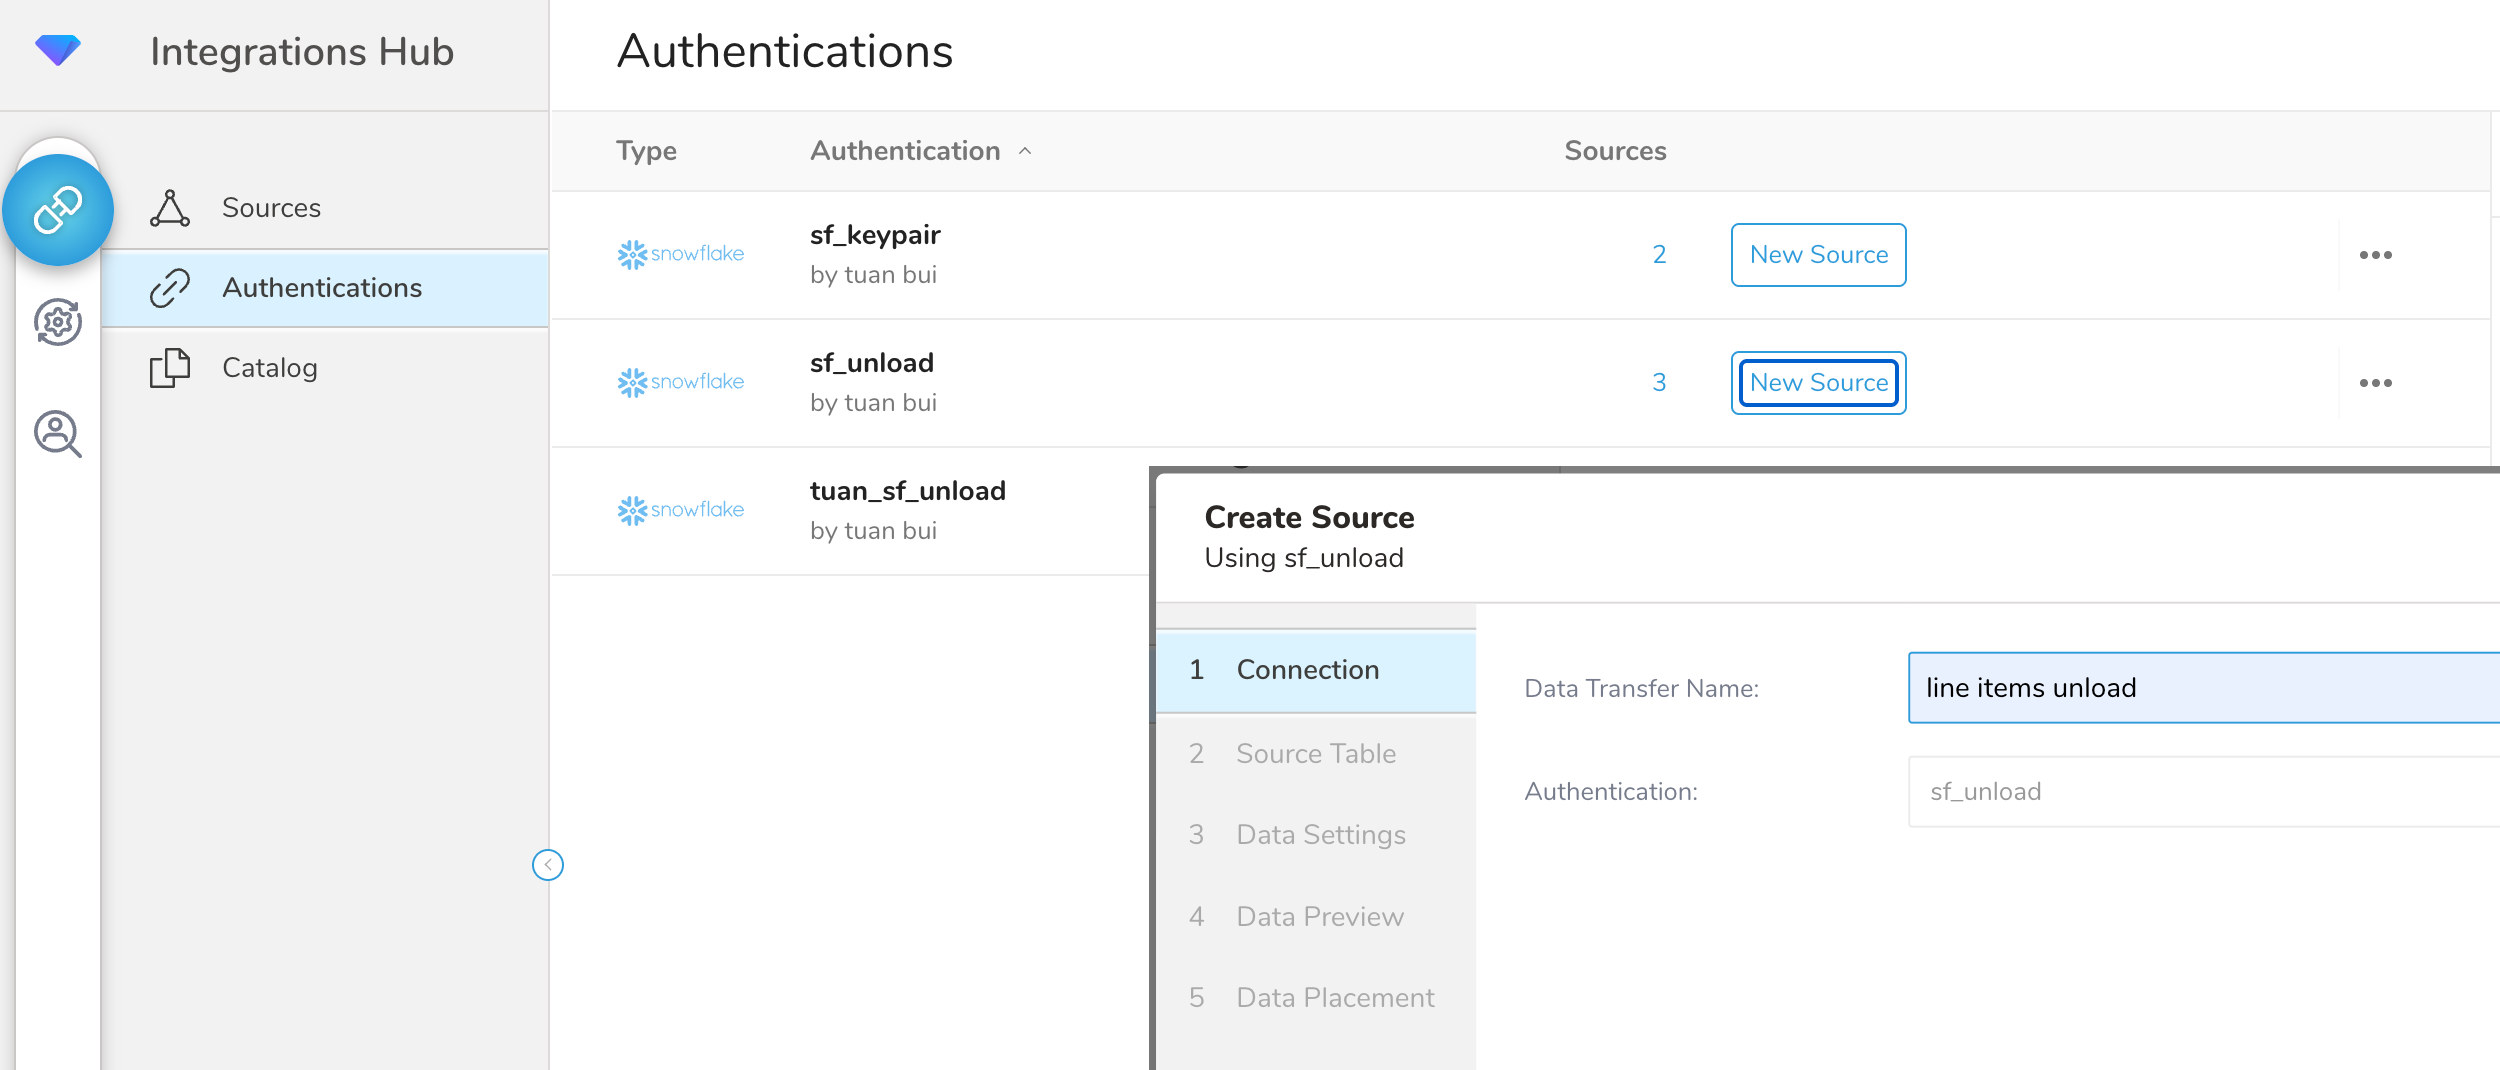2500x1070 pixels.
Task: Open the sf_unload sources count link
Action: tap(1659, 383)
